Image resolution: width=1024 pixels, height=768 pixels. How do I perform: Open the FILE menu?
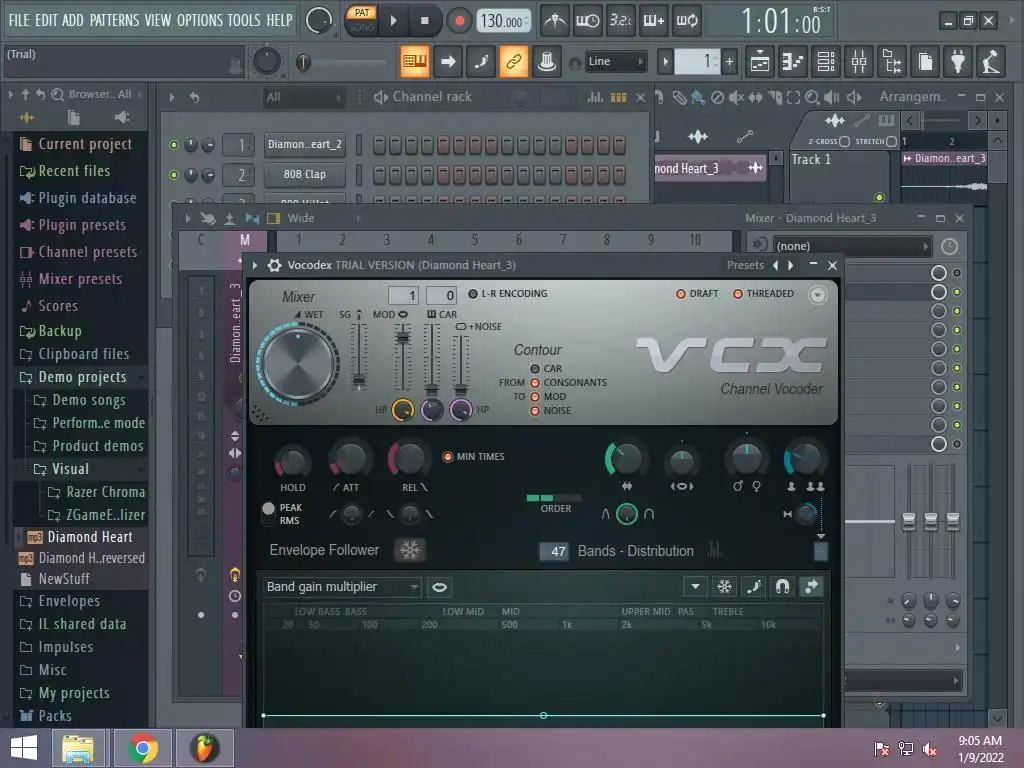click(x=19, y=20)
